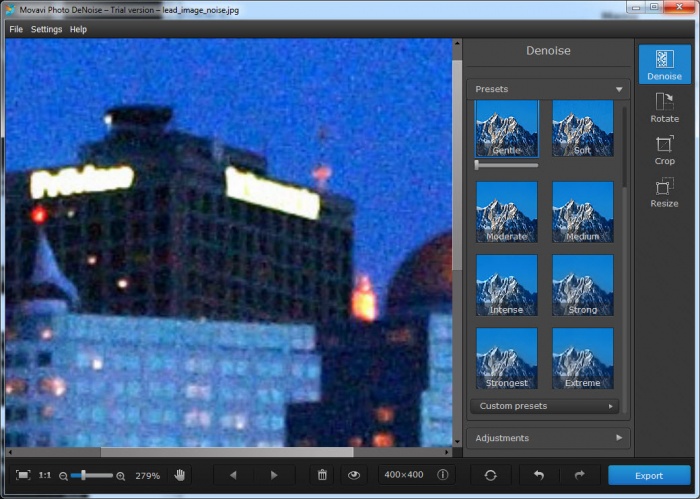700x499 pixels.
Task: Open the Help menu
Action: (78, 29)
